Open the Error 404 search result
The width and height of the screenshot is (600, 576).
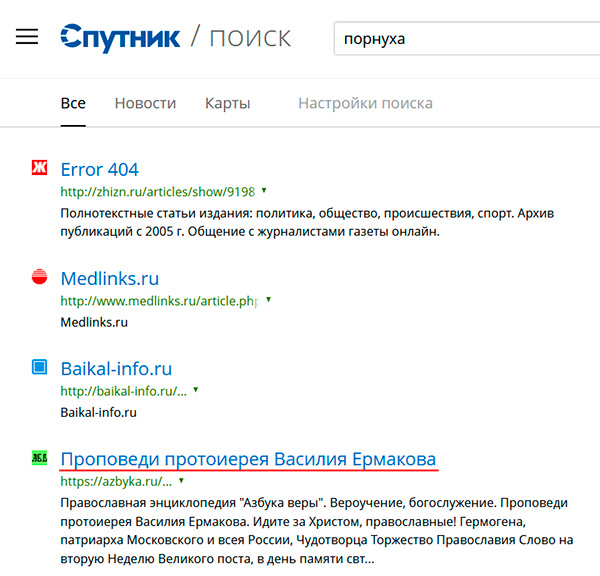pos(99,169)
